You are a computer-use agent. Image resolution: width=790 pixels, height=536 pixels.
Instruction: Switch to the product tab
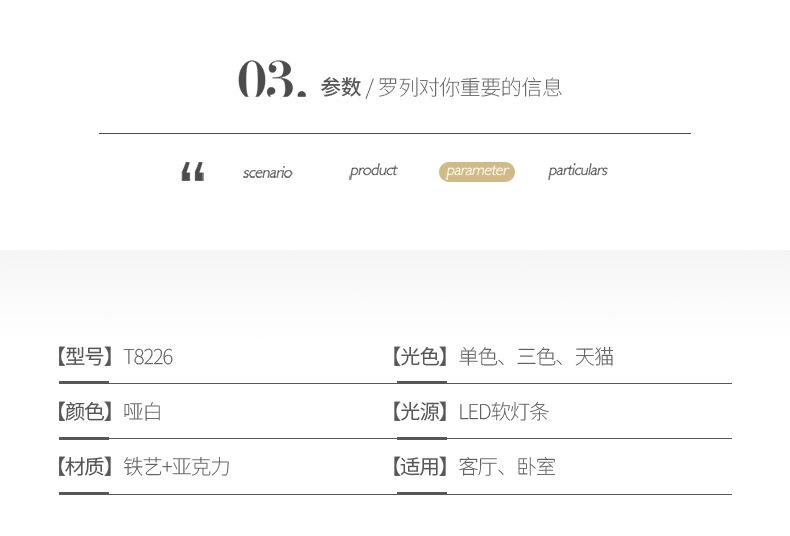coord(373,171)
